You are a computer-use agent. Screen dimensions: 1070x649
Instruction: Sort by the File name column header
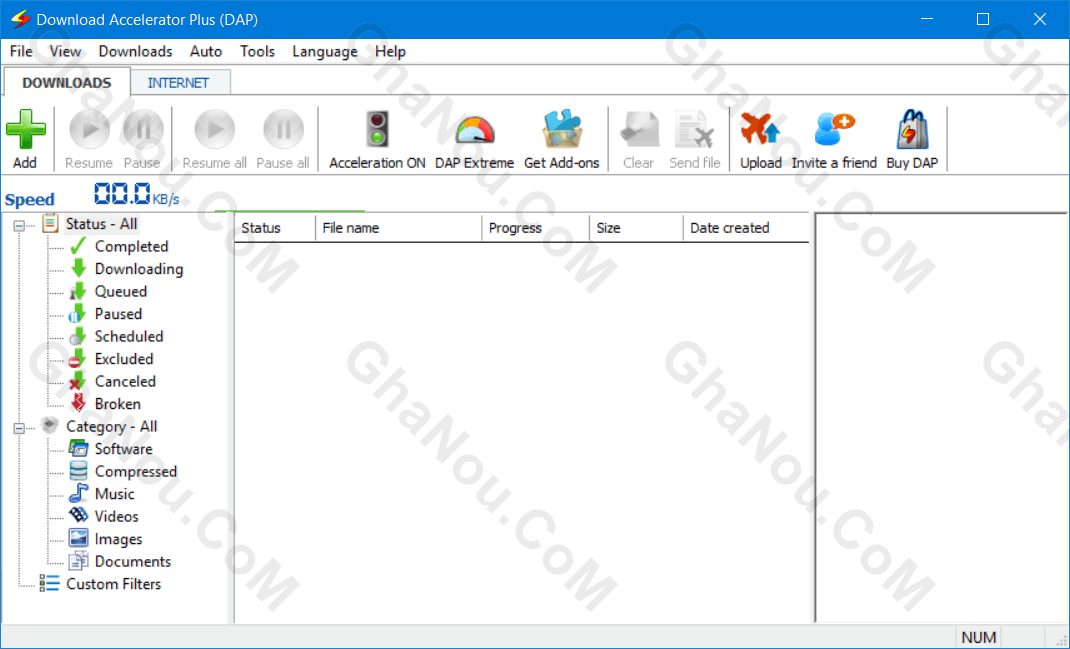(399, 228)
